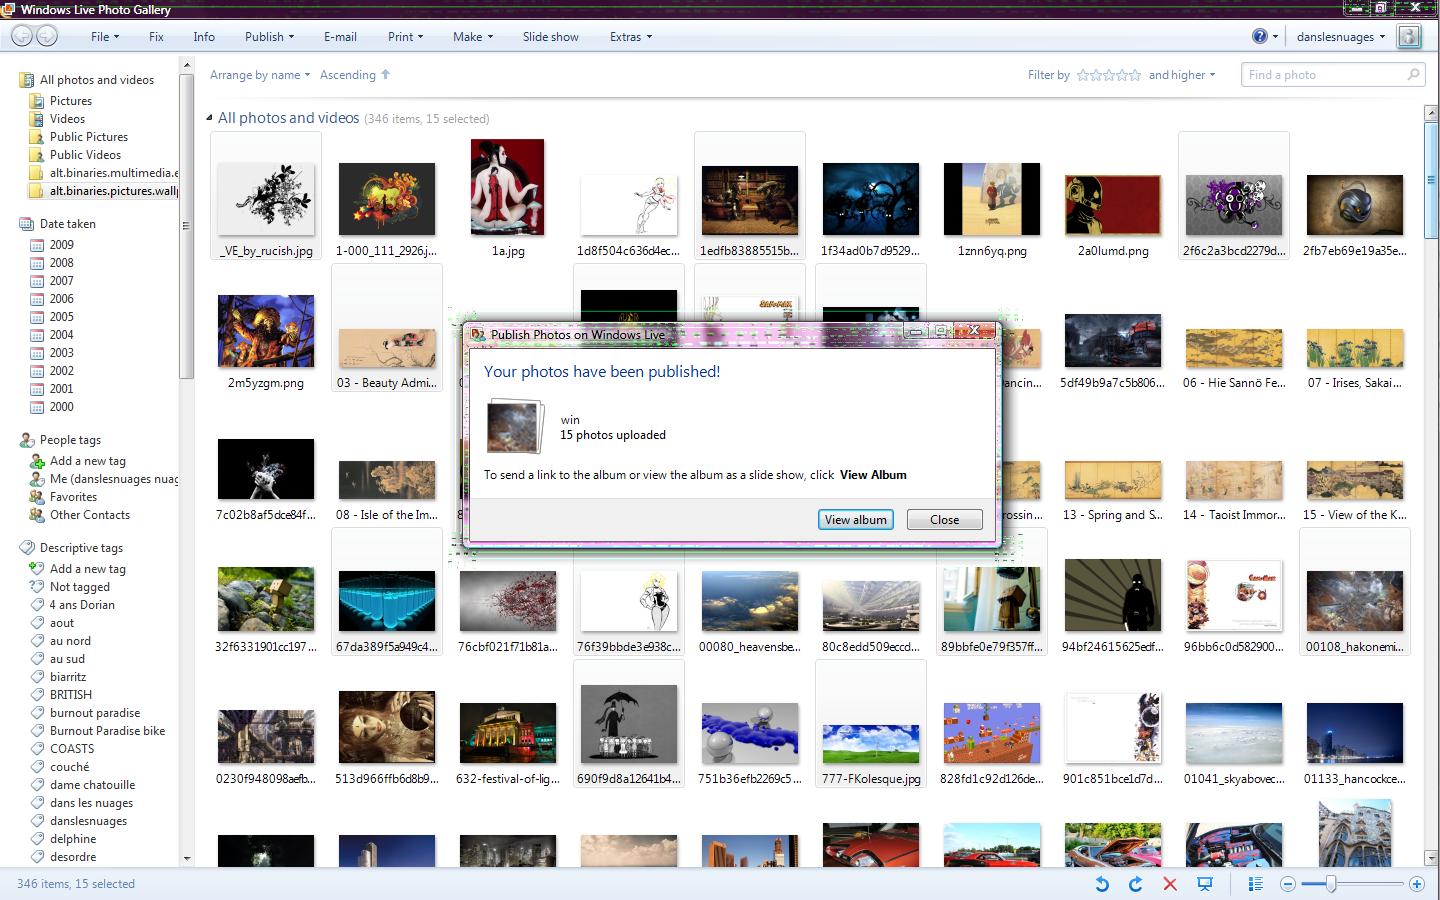The width and height of the screenshot is (1440, 900).
Task: Add a new descriptive tag
Action: [x=88, y=569]
